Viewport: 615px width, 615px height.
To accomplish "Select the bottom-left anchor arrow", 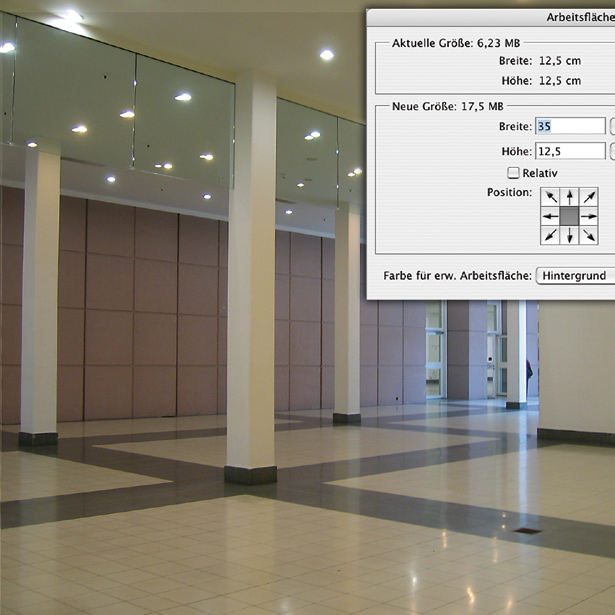I will coord(550,235).
